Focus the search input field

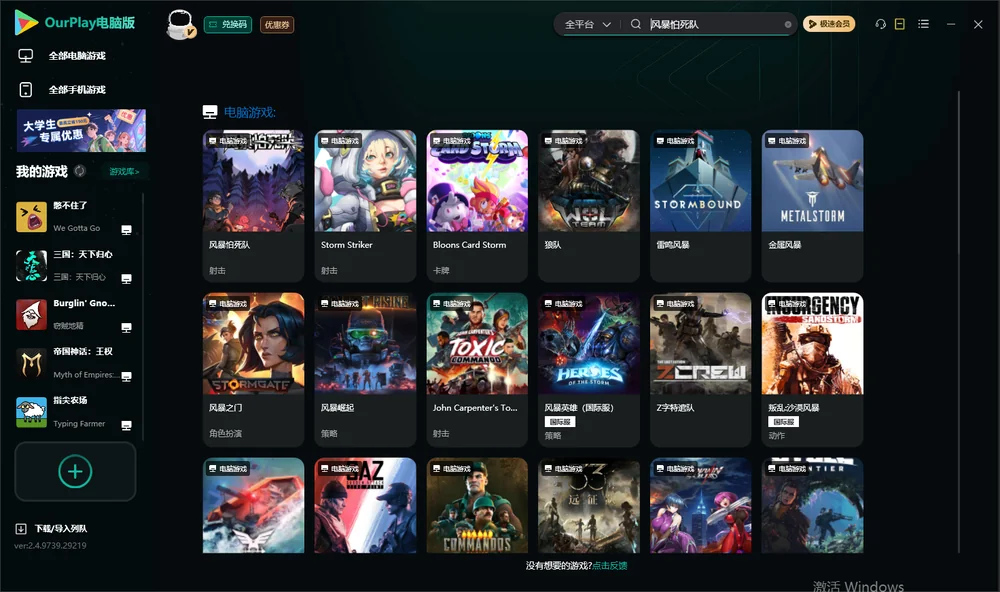click(x=716, y=24)
